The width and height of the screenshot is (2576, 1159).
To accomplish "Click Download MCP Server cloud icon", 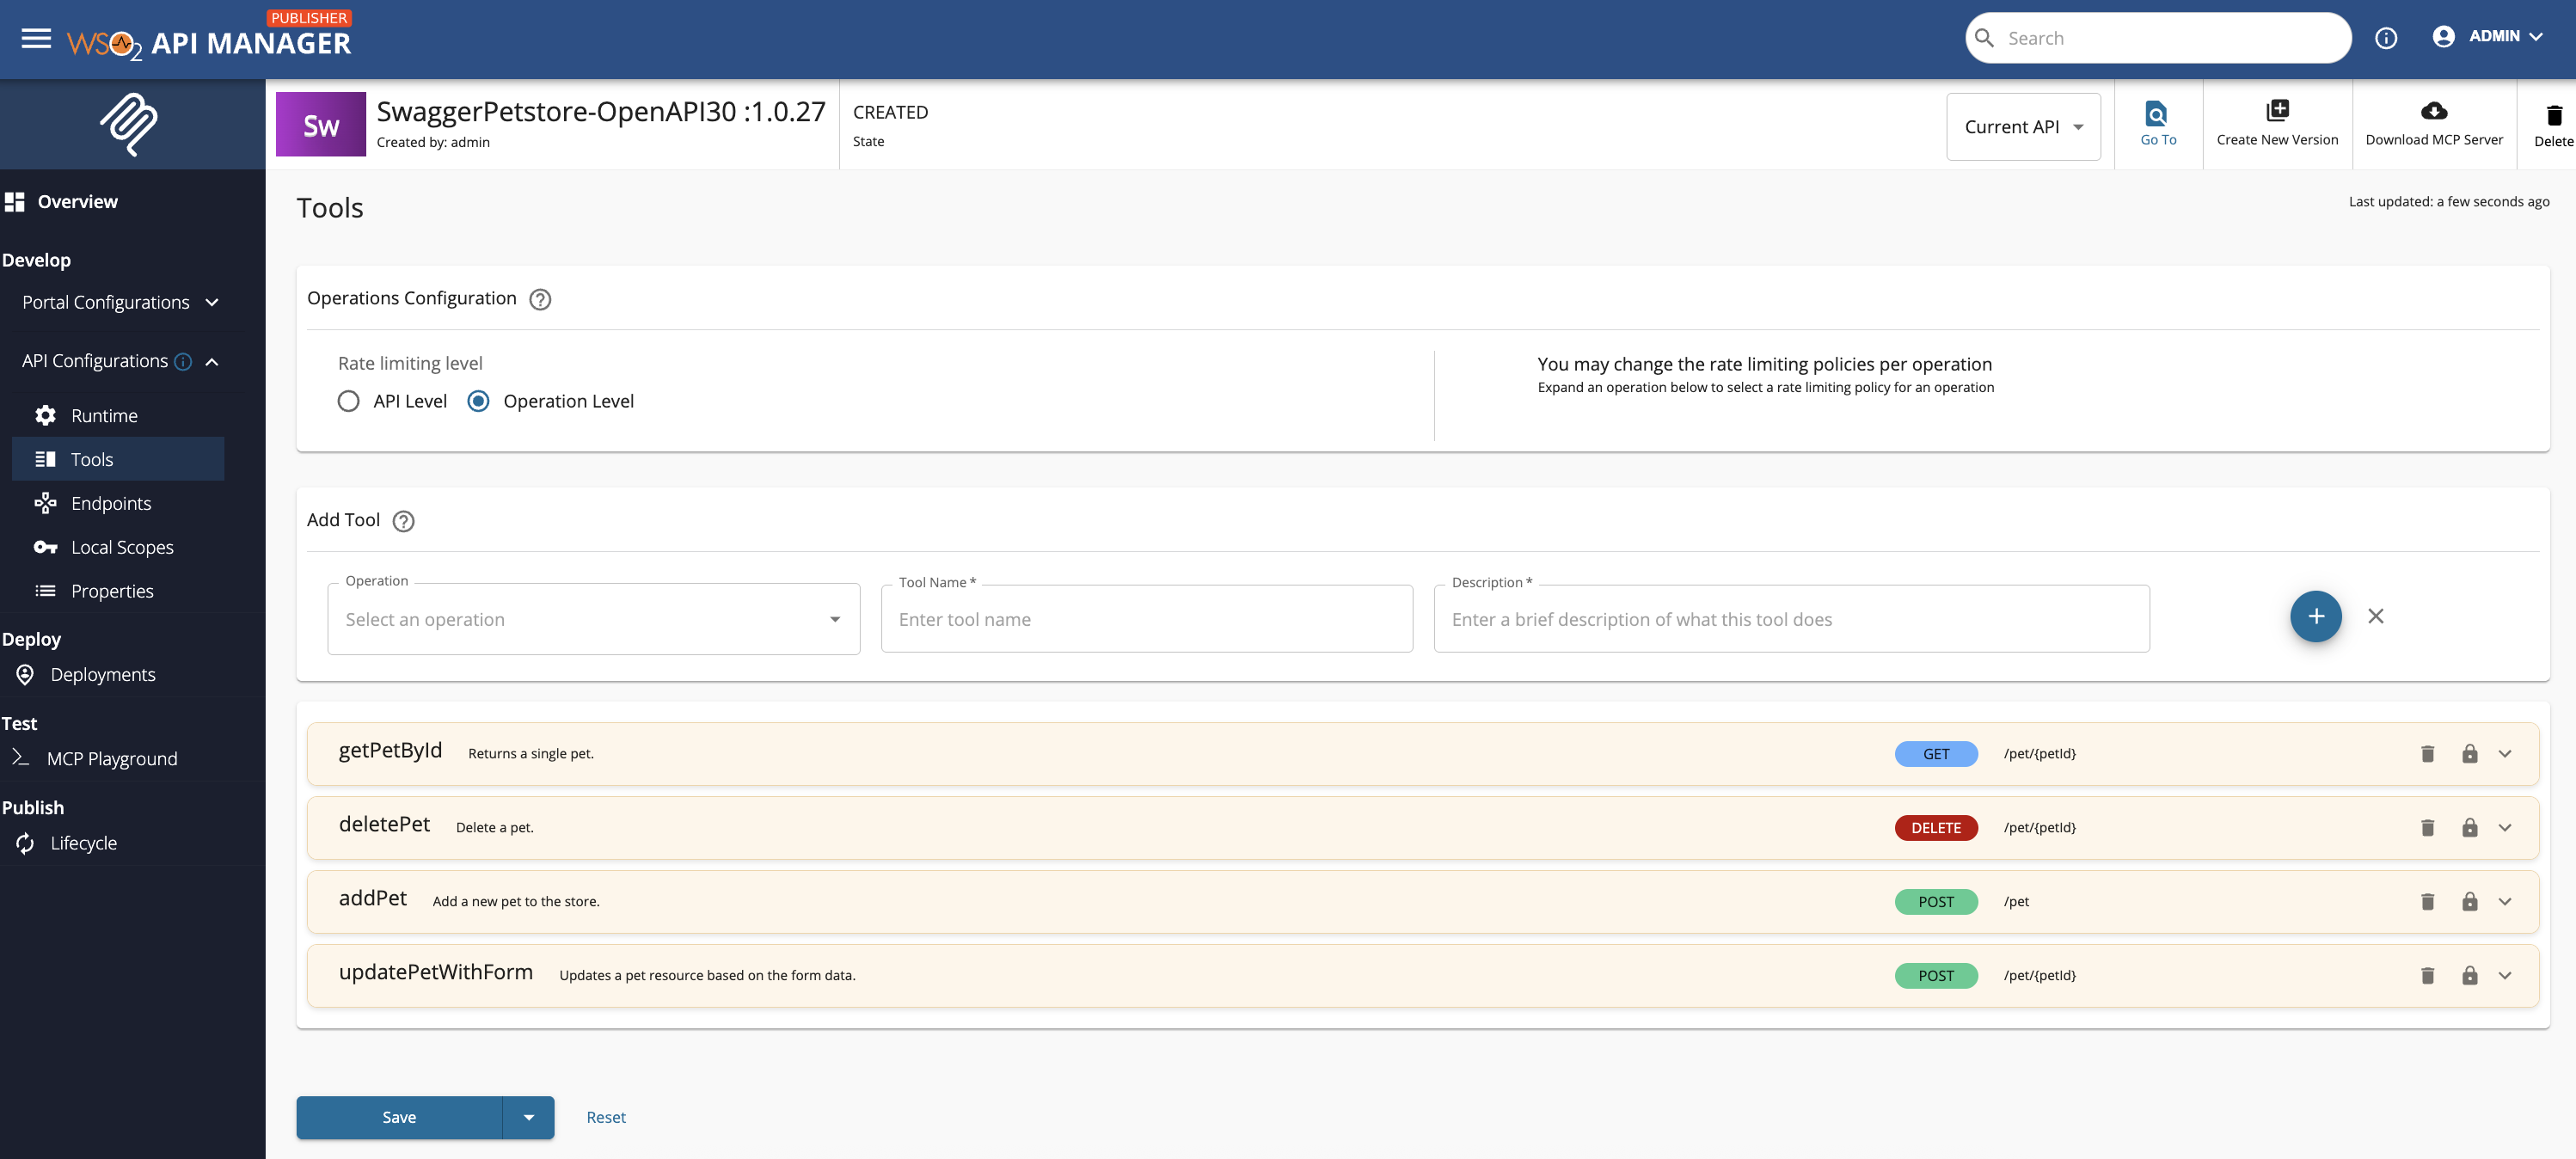I will click(2433, 111).
